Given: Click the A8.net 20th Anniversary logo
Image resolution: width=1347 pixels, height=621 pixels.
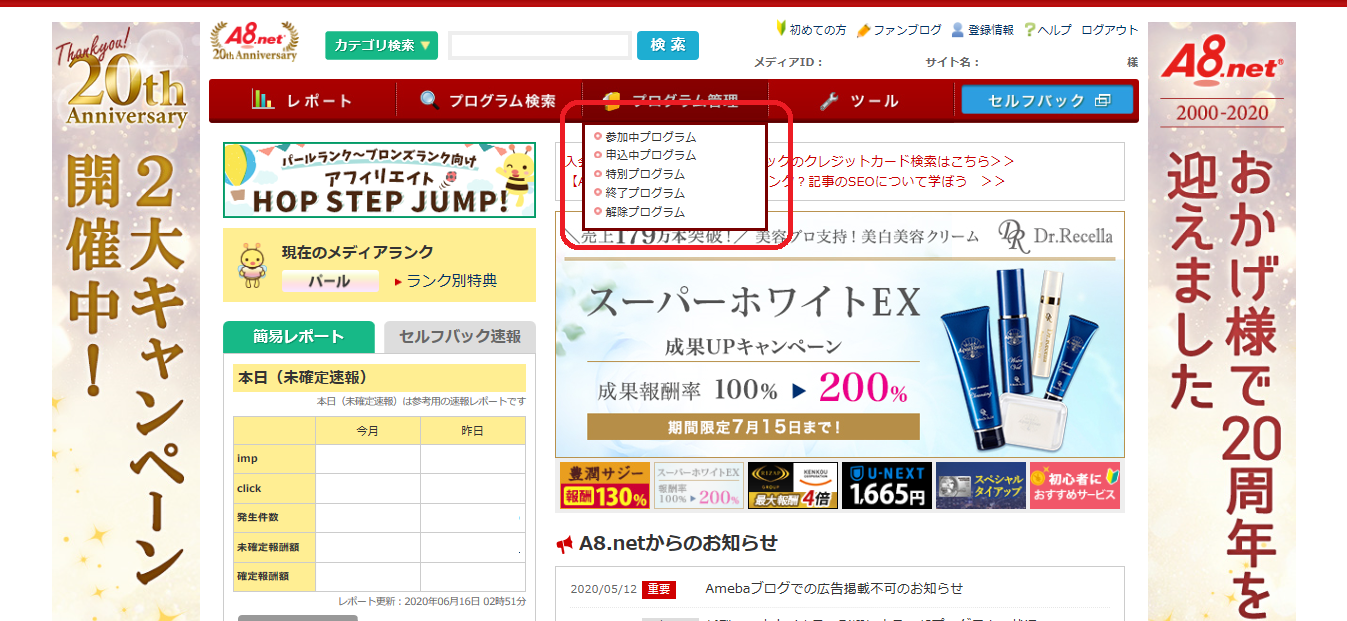Looking at the screenshot, I should tap(254, 42).
